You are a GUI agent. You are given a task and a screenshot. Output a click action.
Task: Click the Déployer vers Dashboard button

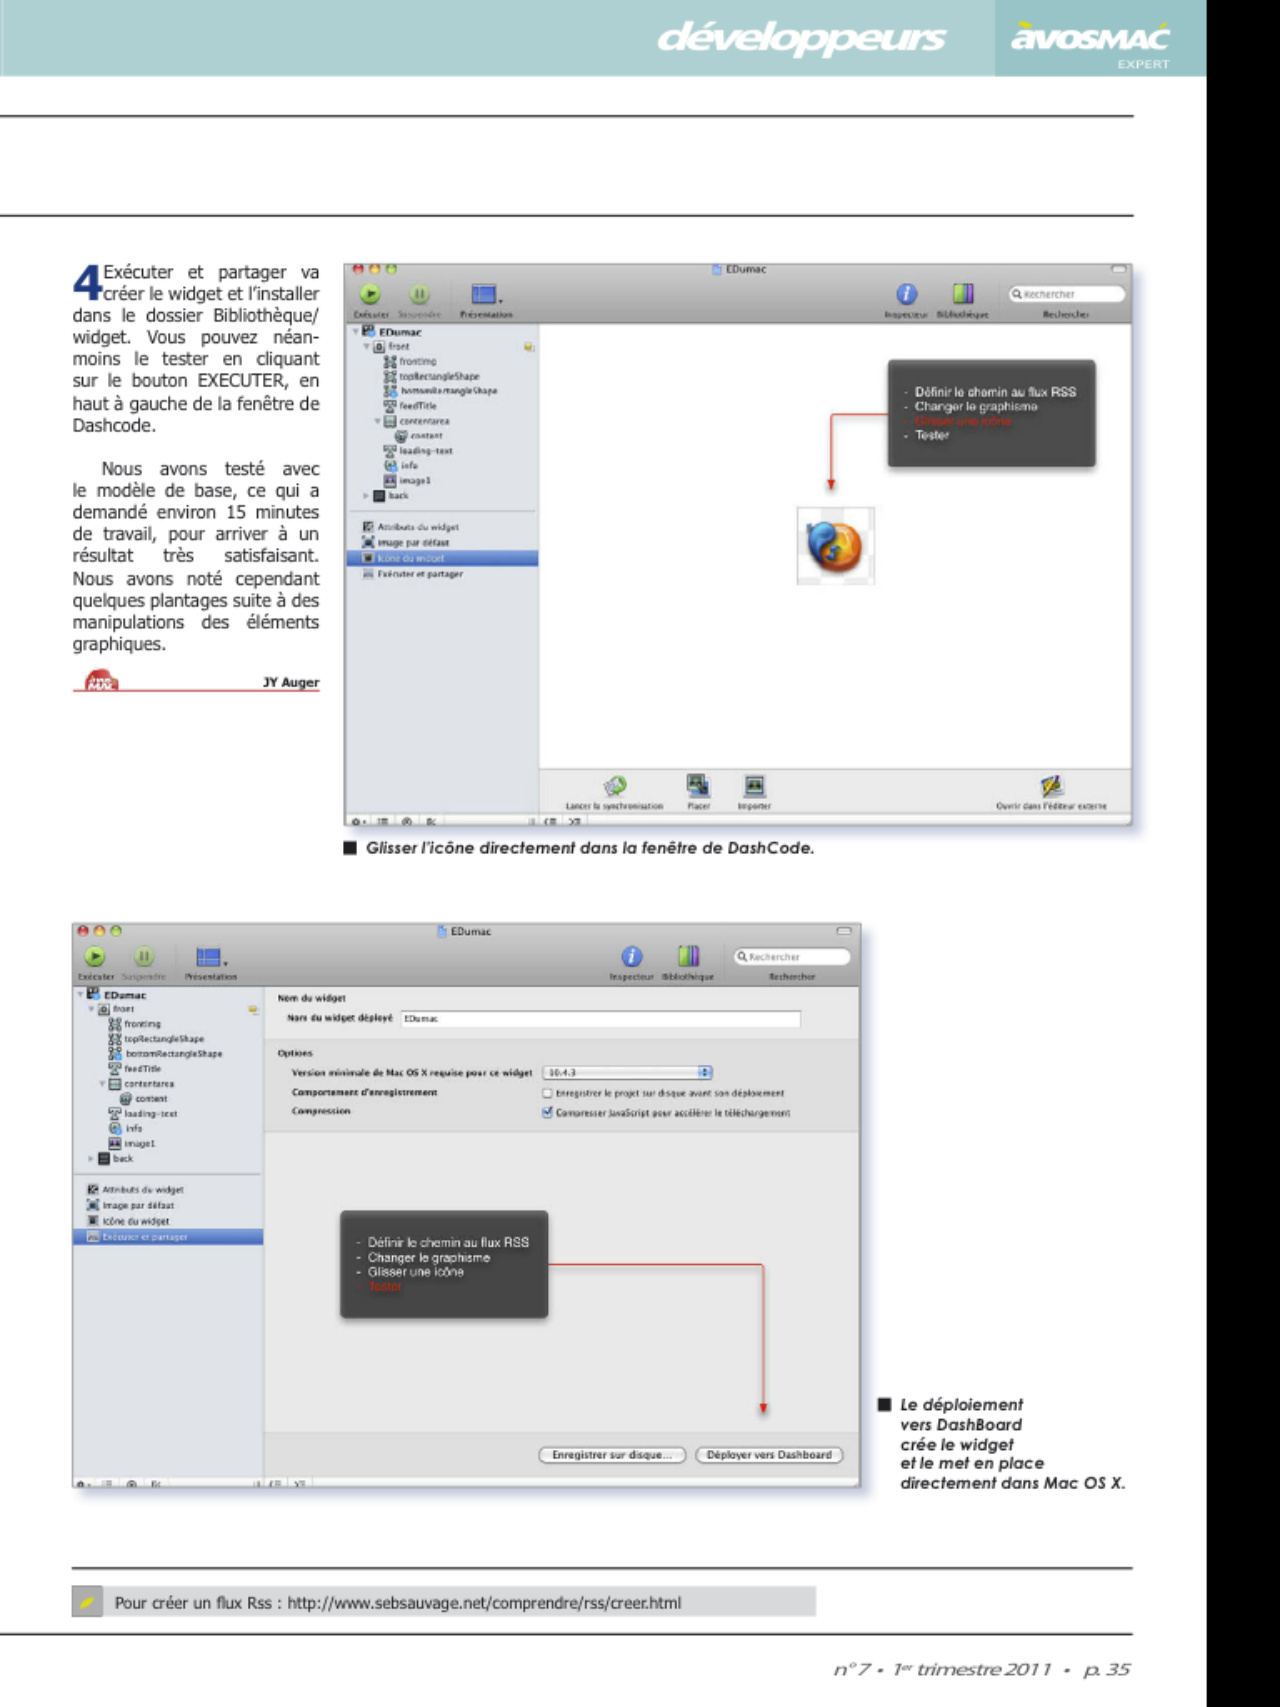769,1455
